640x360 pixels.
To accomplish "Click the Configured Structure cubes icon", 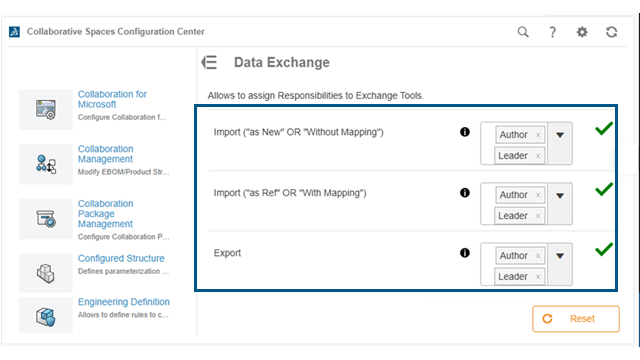I will pyautogui.click(x=46, y=273).
